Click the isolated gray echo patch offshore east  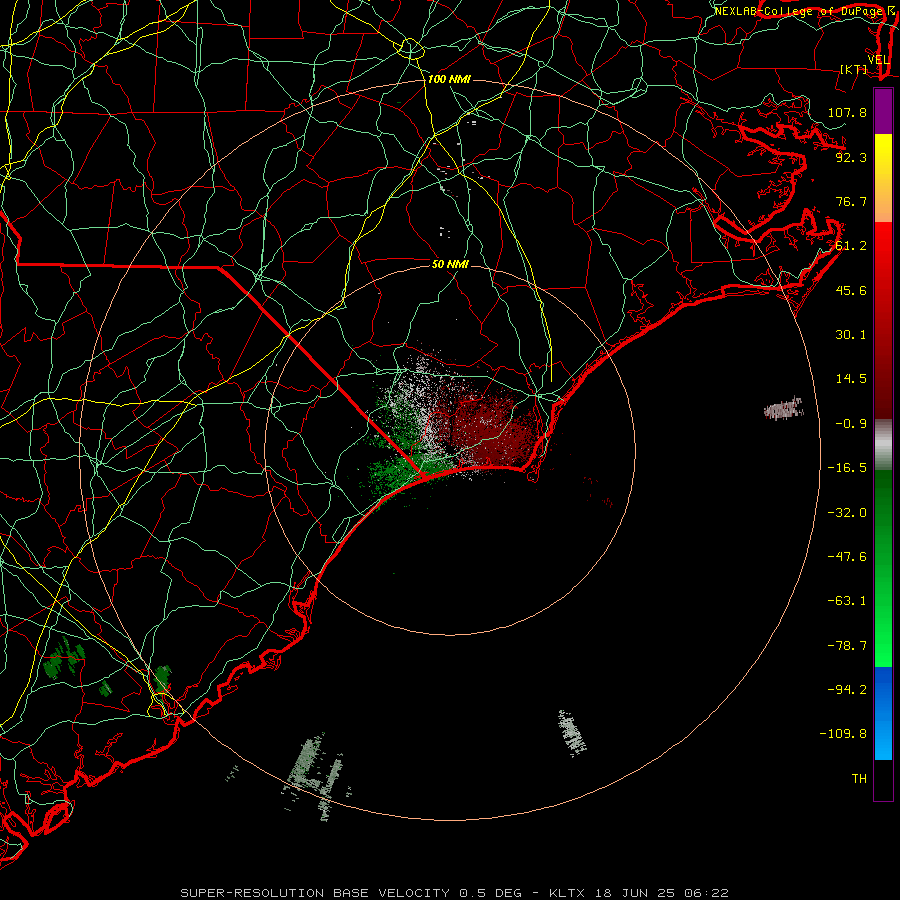point(784,409)
